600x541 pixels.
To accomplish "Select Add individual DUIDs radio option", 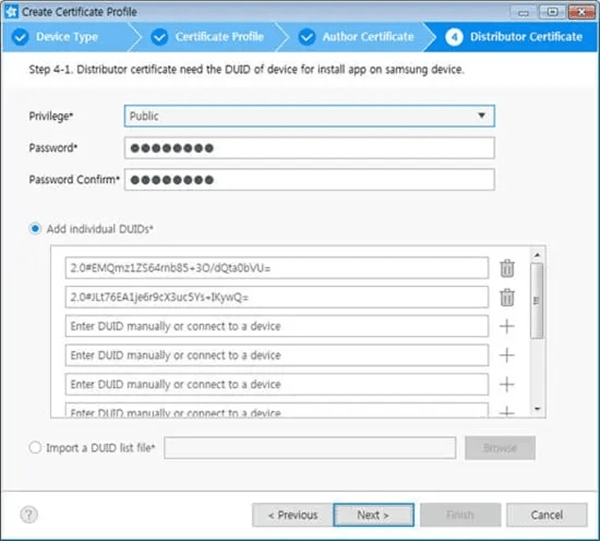I will [x=36, y=229].
